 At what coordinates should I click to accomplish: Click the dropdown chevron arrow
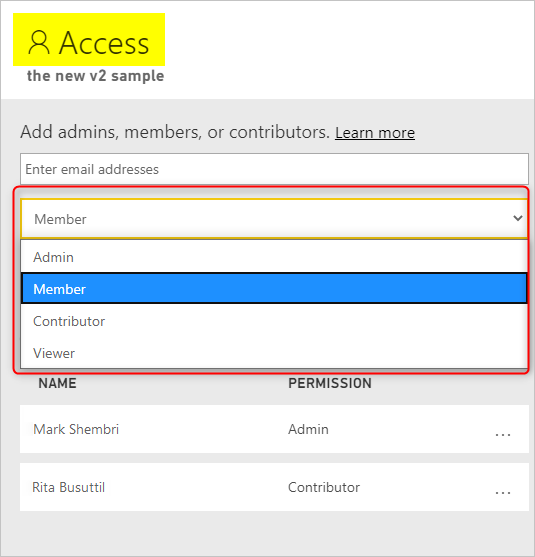[518, 218]
